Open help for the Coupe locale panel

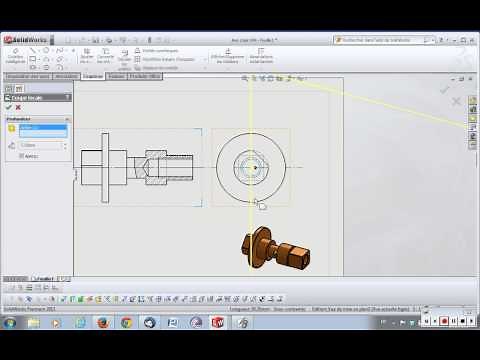[x=67, y=97]
